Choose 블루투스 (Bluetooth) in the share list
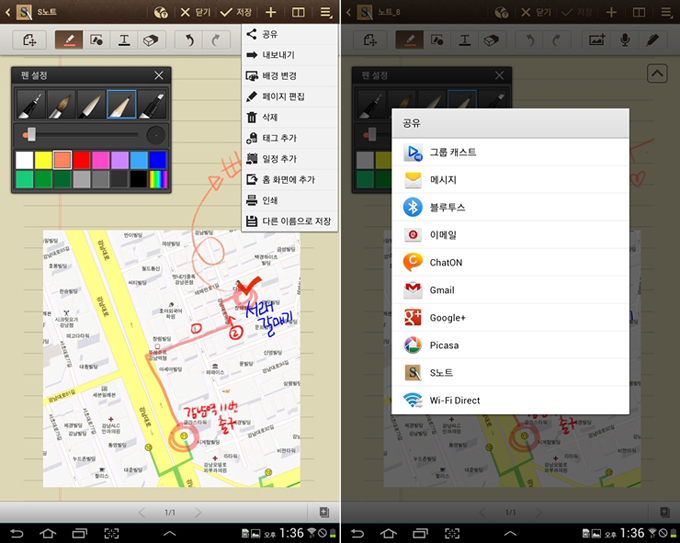The height and width of the screenshot is (543, 680). (x=447, y=207)
